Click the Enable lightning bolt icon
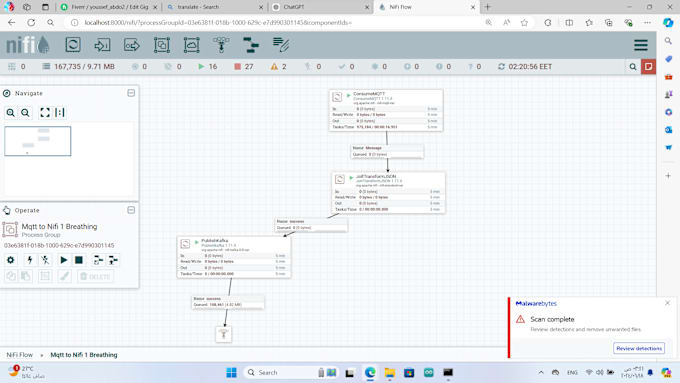Screen dimensions: 680x383 [x=29, y=260]
